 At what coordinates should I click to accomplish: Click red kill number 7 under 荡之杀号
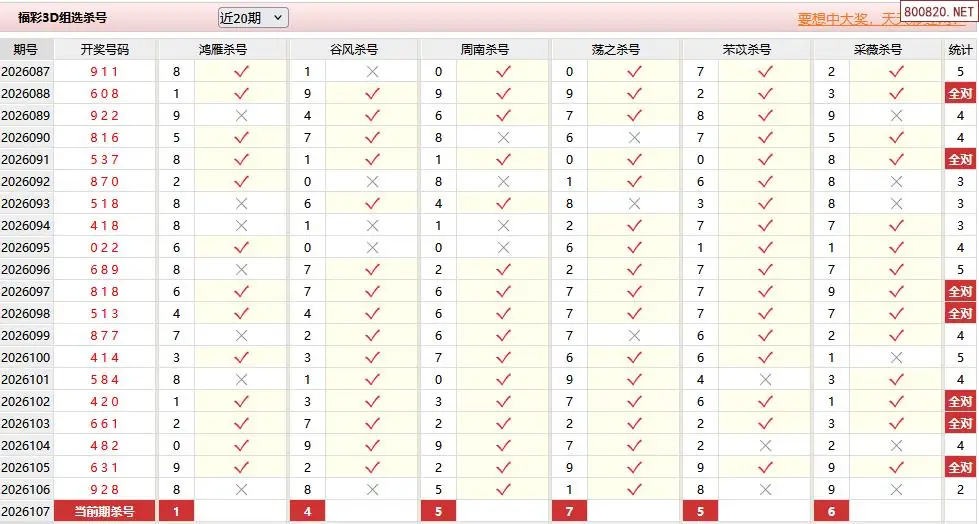point(569,511)
